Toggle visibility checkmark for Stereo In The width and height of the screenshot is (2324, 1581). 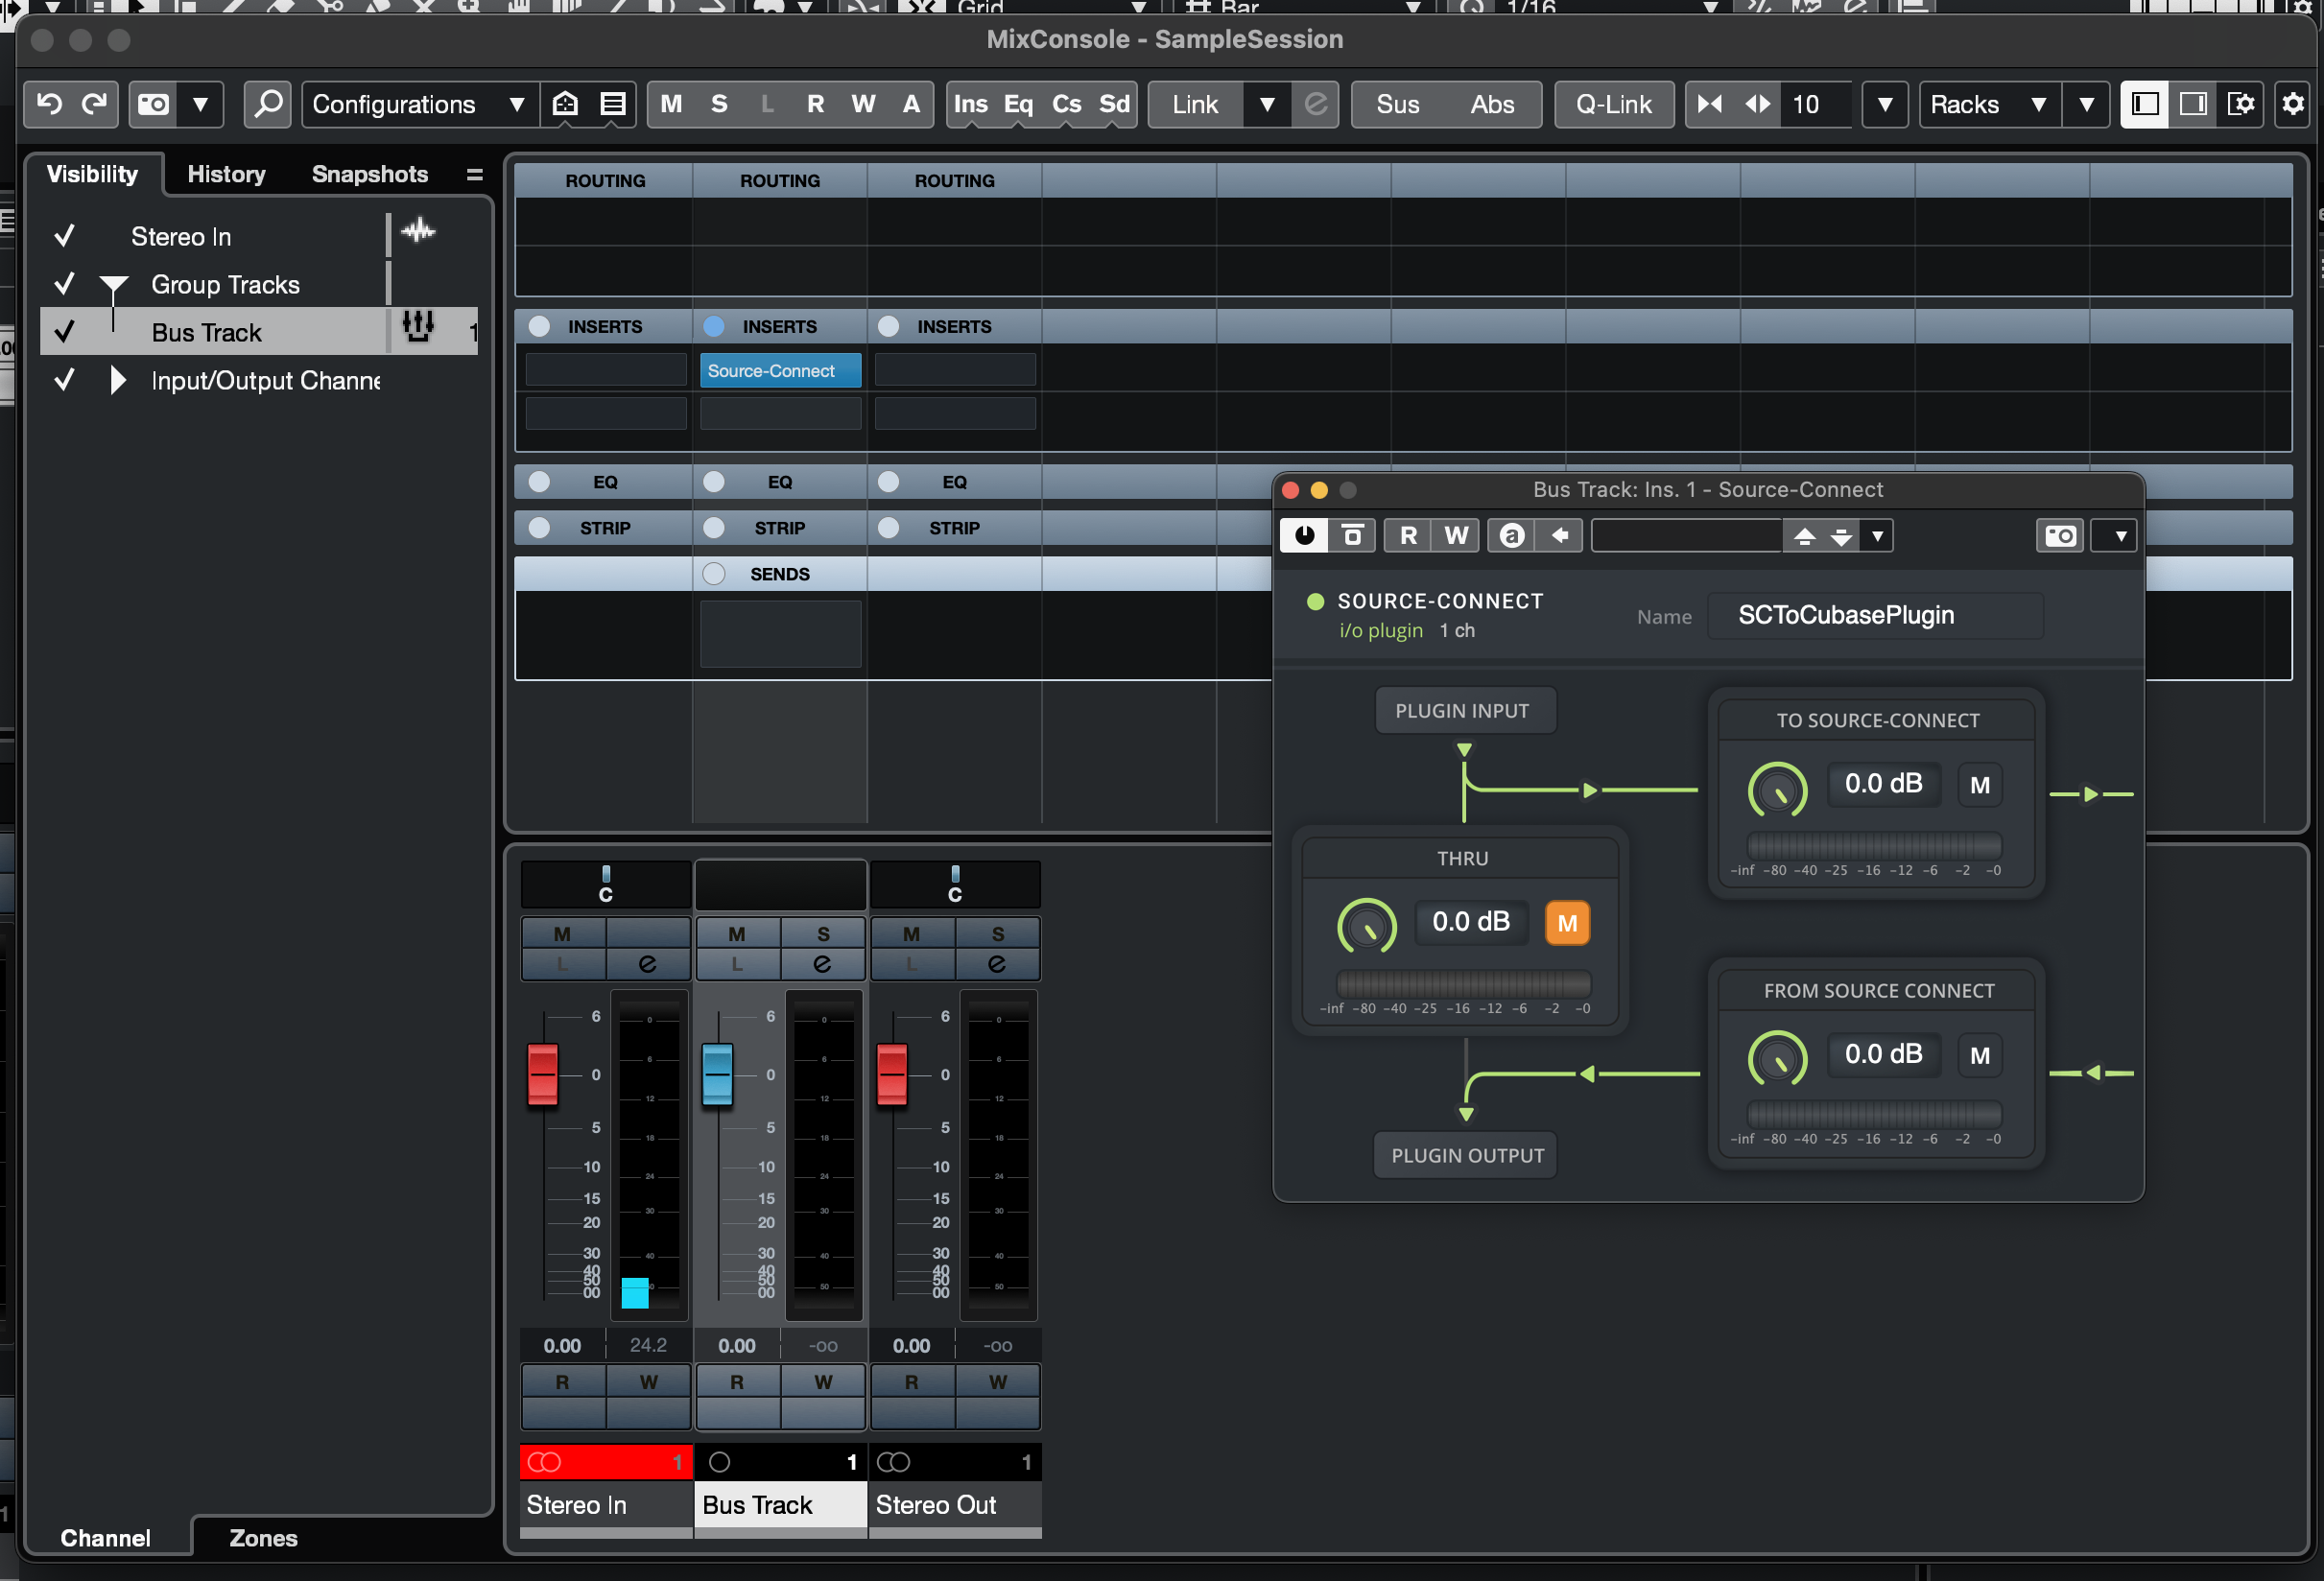pos(65,236)
